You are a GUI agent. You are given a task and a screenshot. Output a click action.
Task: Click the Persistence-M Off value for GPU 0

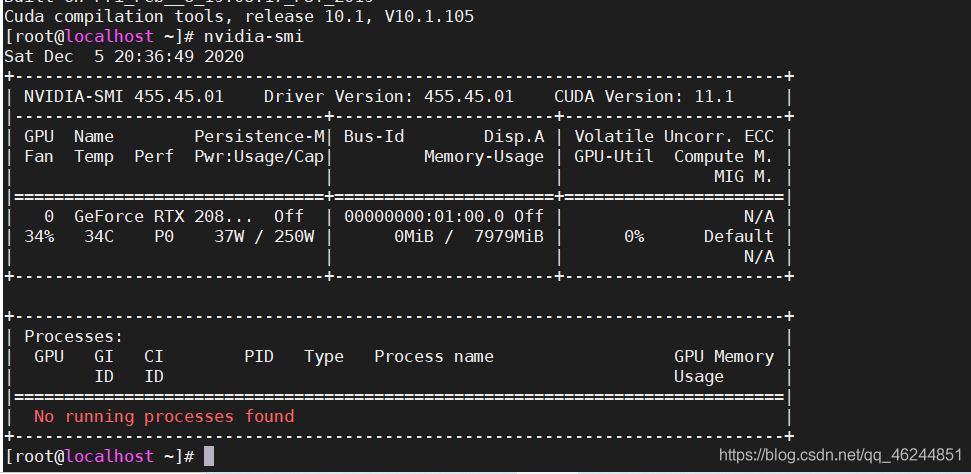click(289, 216)
